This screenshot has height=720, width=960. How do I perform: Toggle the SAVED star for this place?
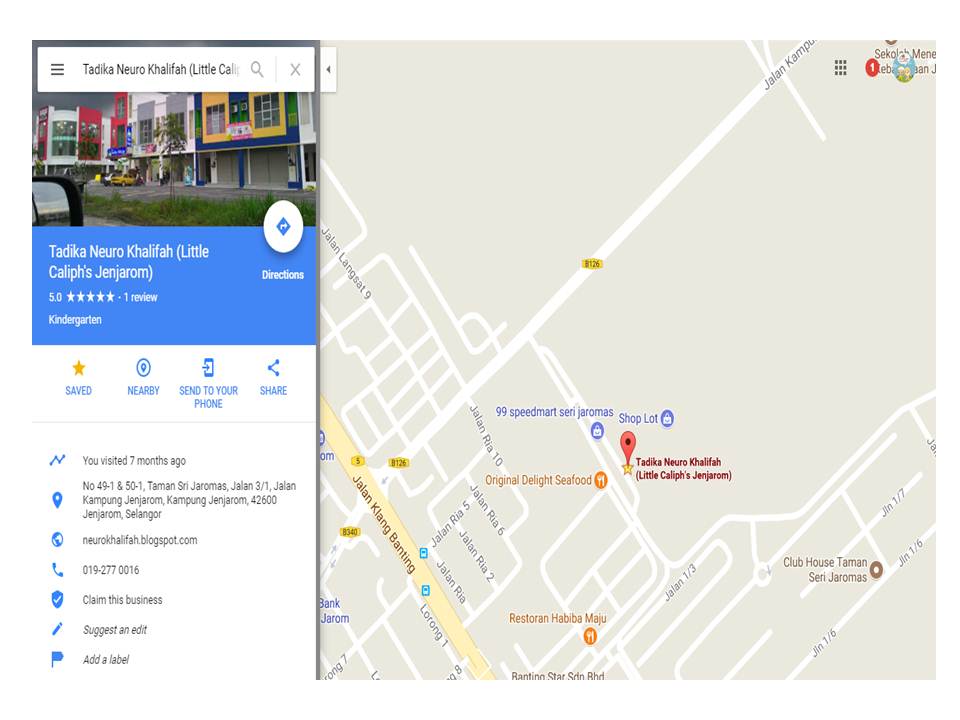pos(78,377)
